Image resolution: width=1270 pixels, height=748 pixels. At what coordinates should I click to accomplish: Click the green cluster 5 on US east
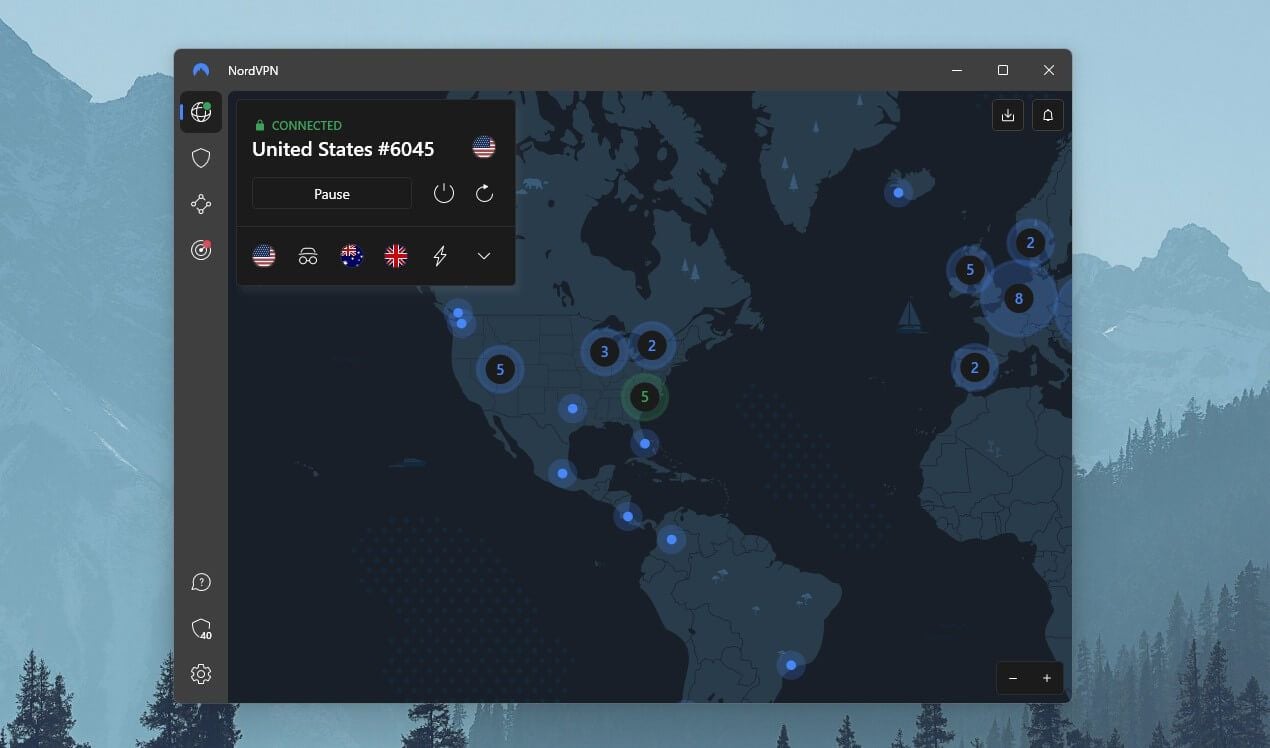point(645,397)
